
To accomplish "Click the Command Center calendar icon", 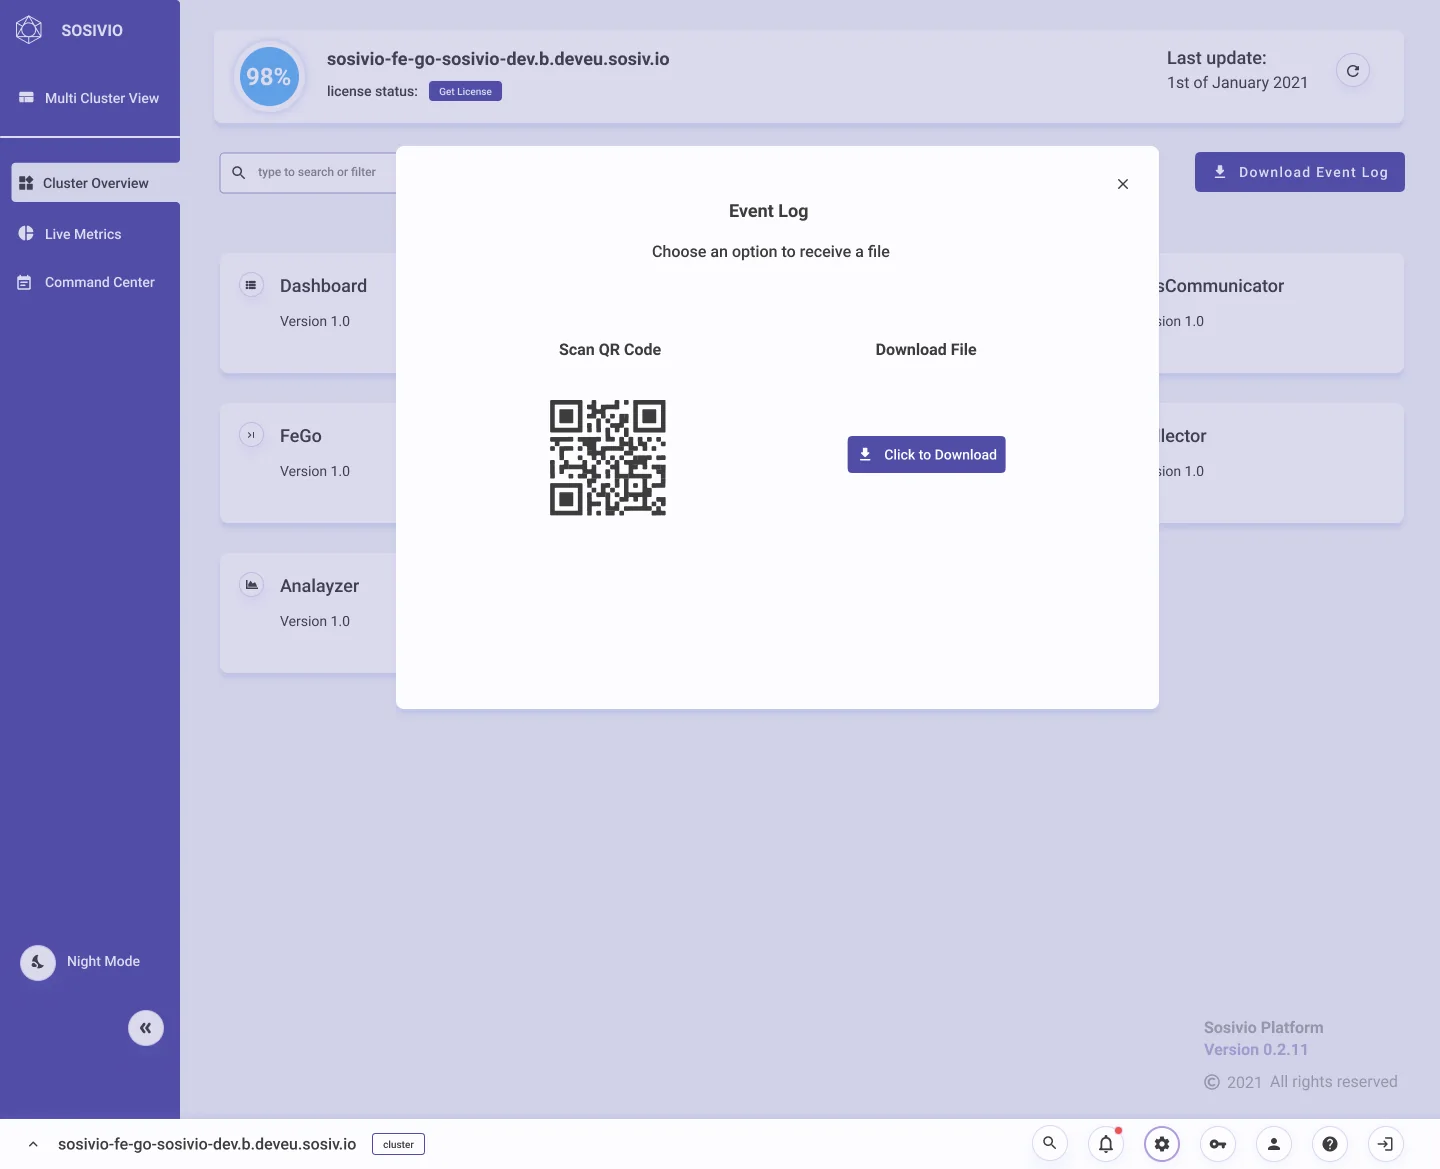I will pyautogui.click(x=25, y=283).
